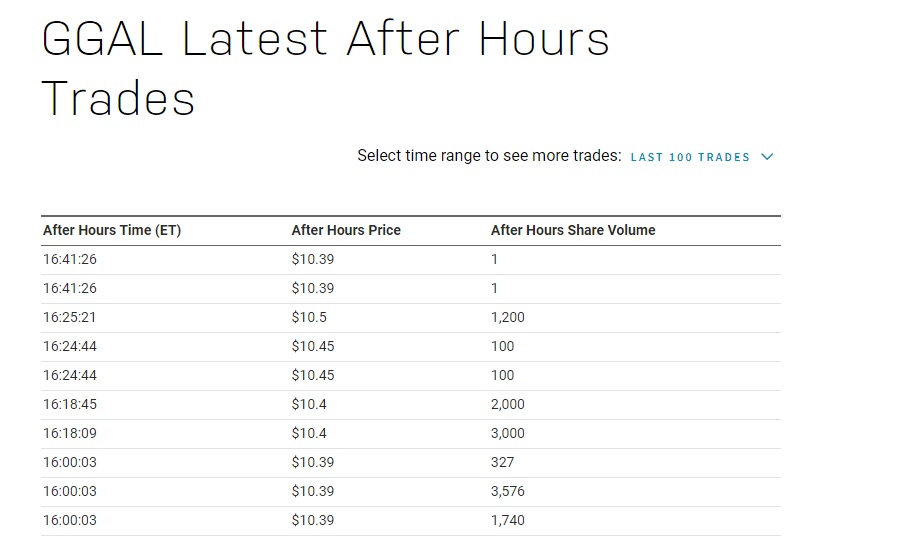
Task: Select the 3,576 share volume cell
Action: (x=507, y=491)
